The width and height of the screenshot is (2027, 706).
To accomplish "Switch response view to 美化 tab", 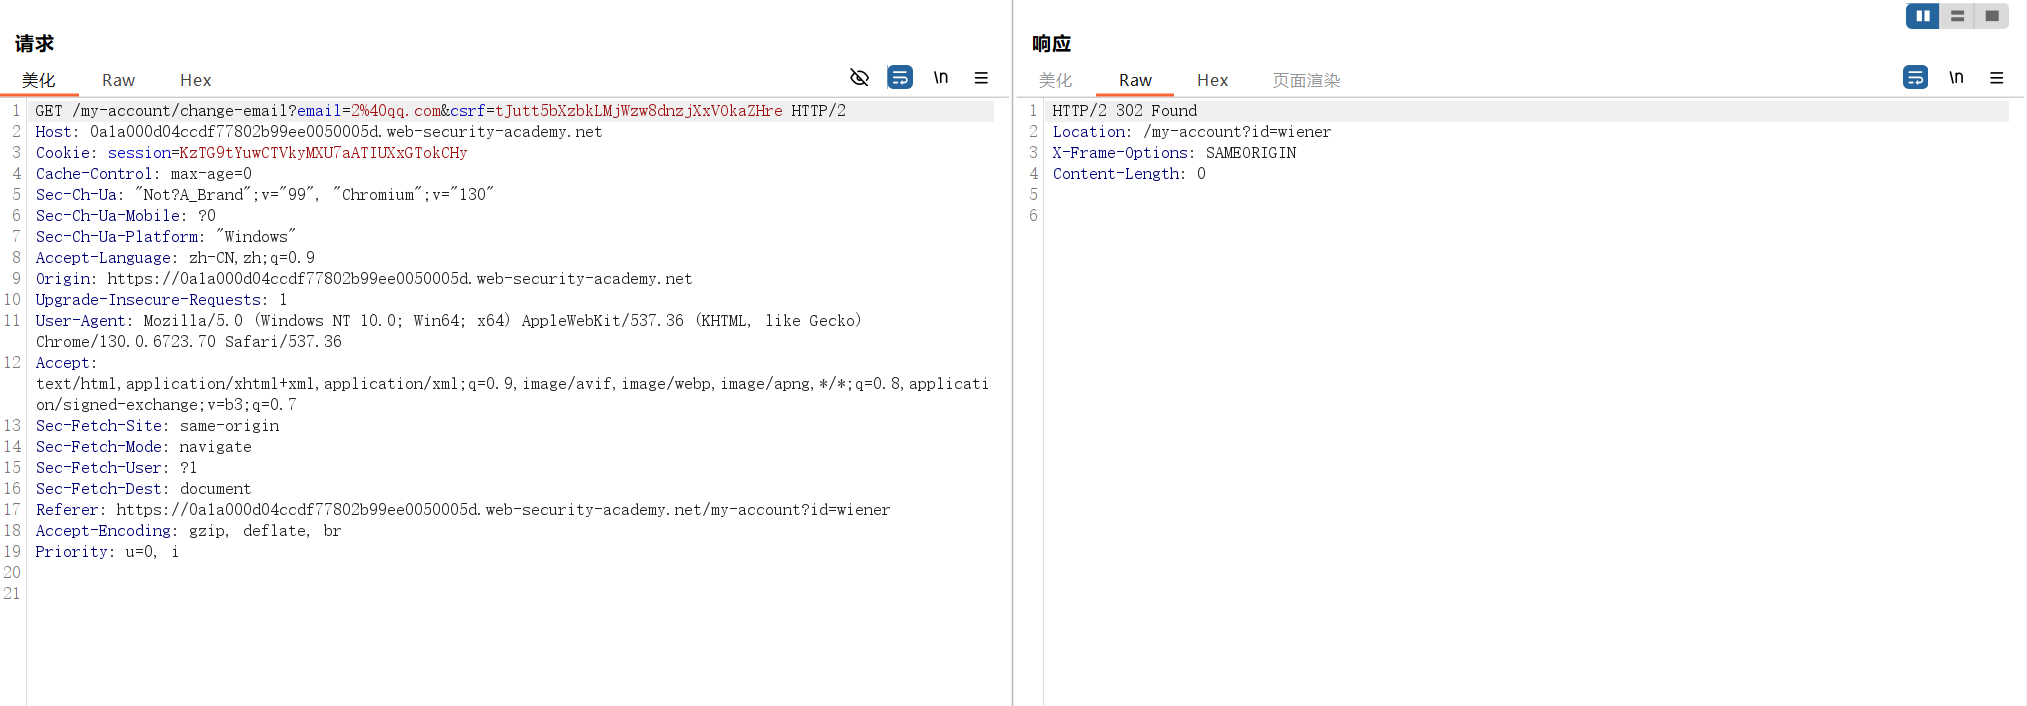I will tap(1055, 80).
